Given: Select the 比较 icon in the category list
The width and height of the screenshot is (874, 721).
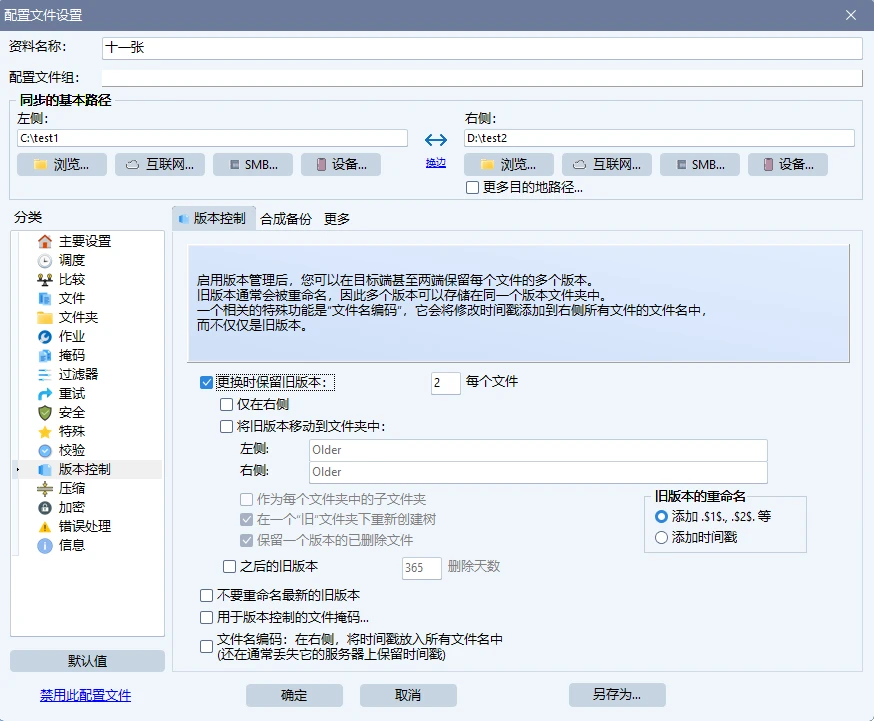Looking at the screenshot, I should pos(45,279).
